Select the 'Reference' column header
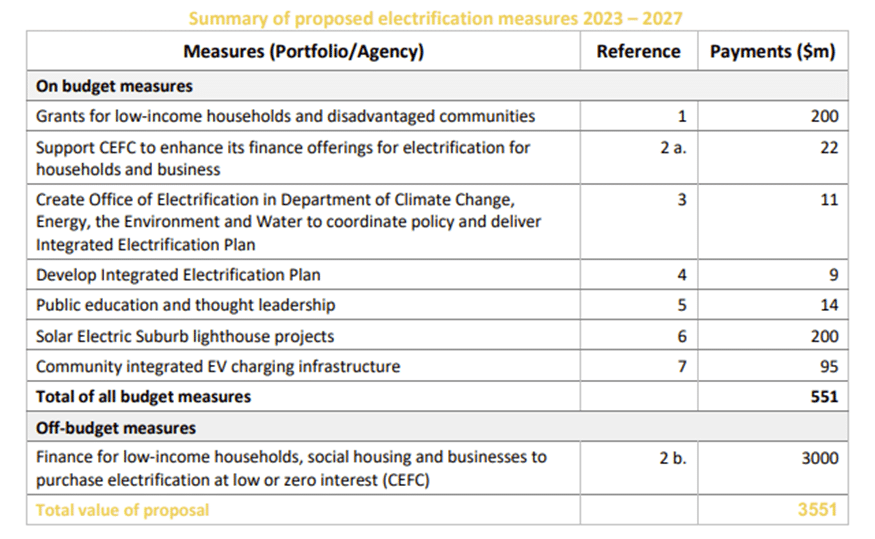Viewport: 875px width, 539px height. click(638, 52)
